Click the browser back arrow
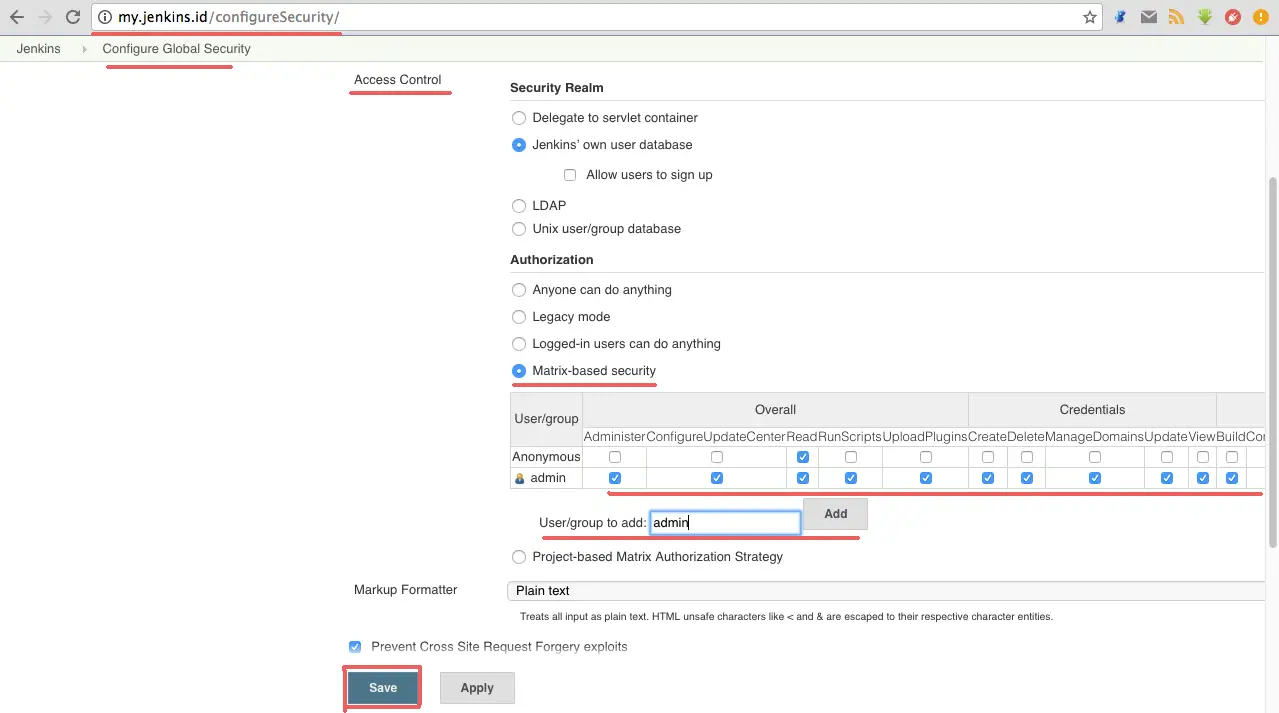 coord(17,17)
